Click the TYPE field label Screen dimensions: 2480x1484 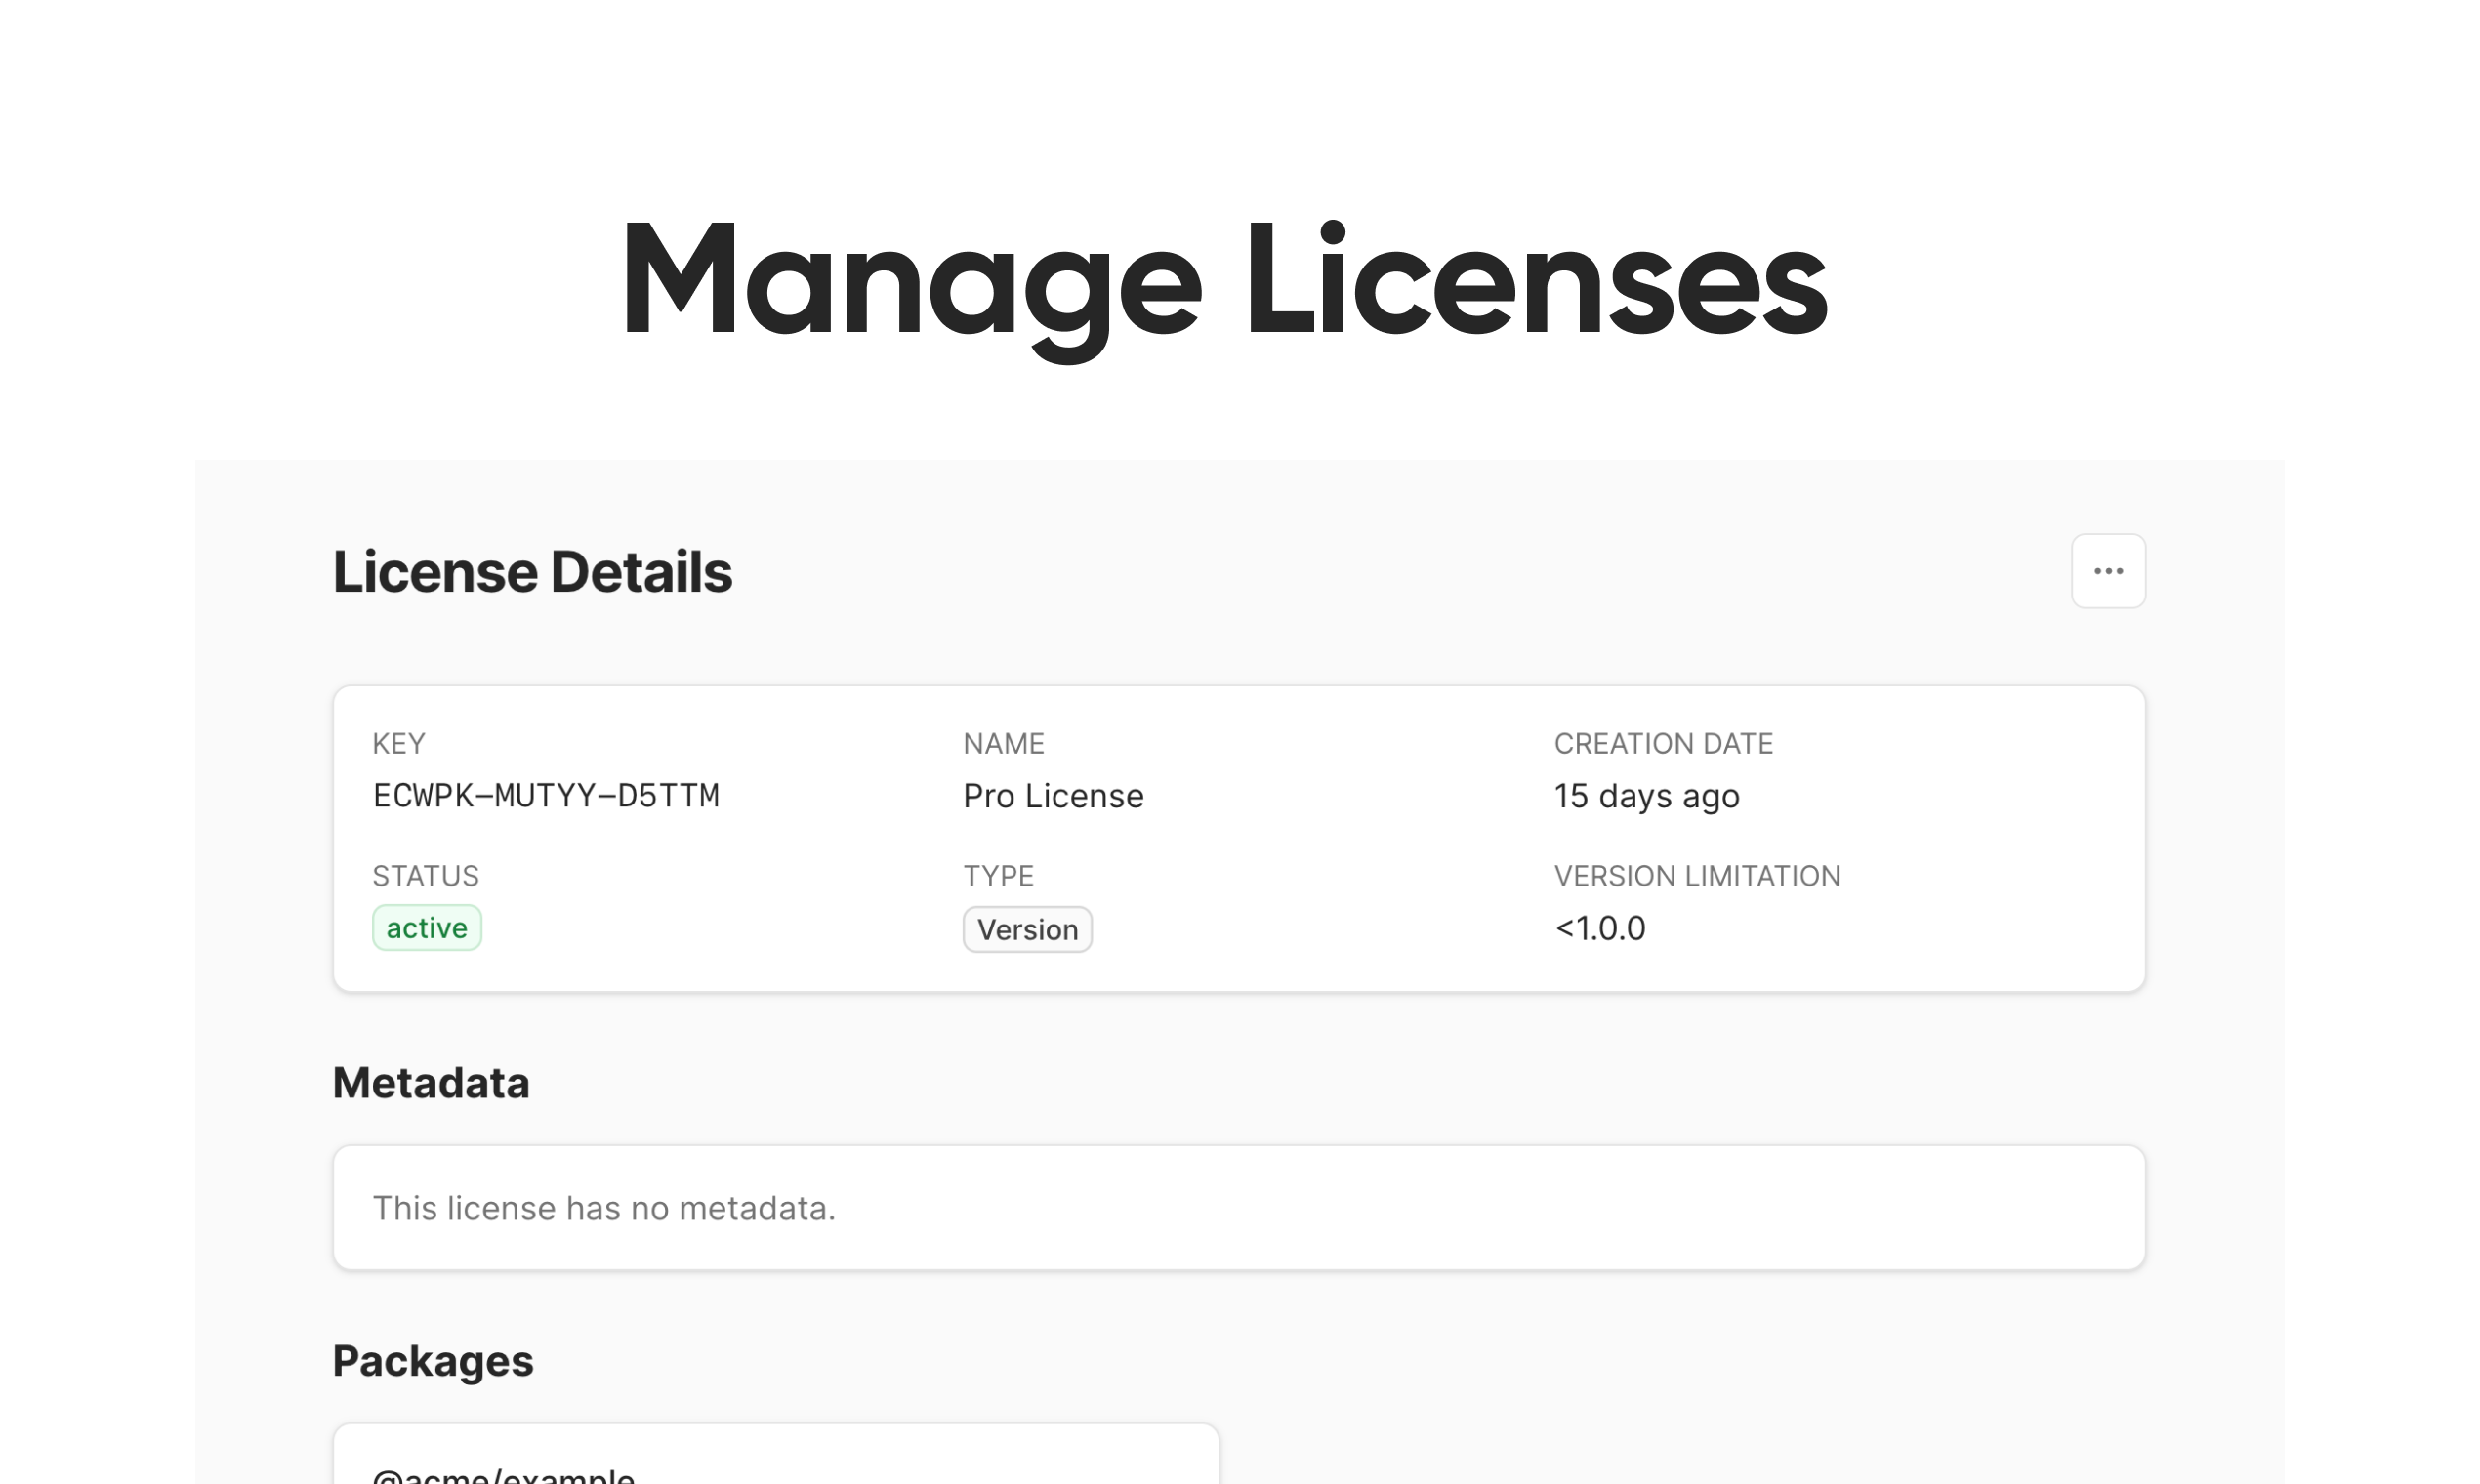coord(998,876)
